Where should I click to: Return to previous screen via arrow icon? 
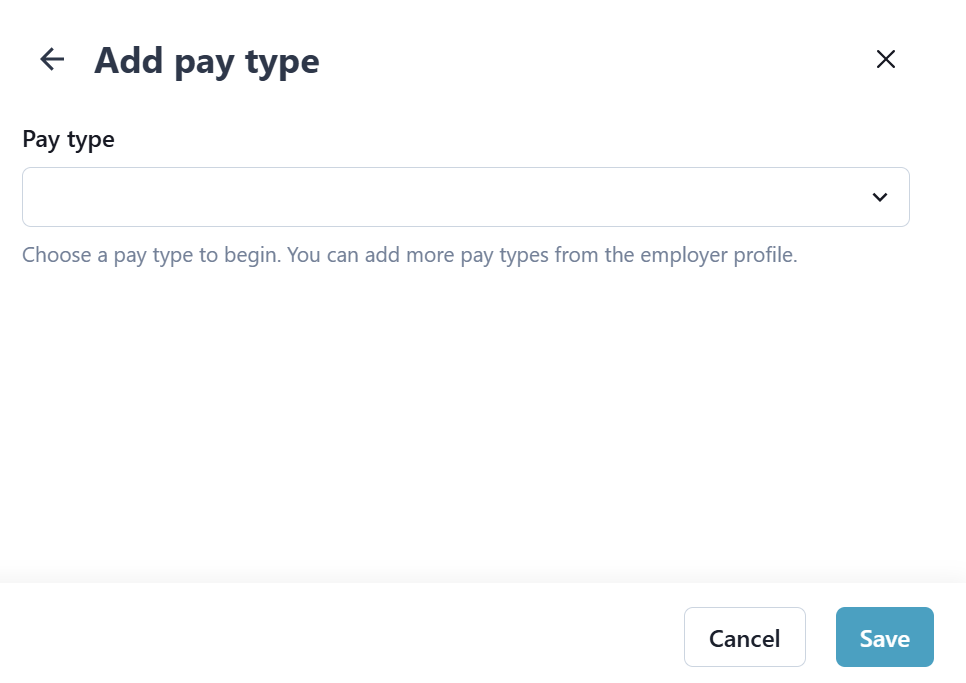[x=52, y=60]
